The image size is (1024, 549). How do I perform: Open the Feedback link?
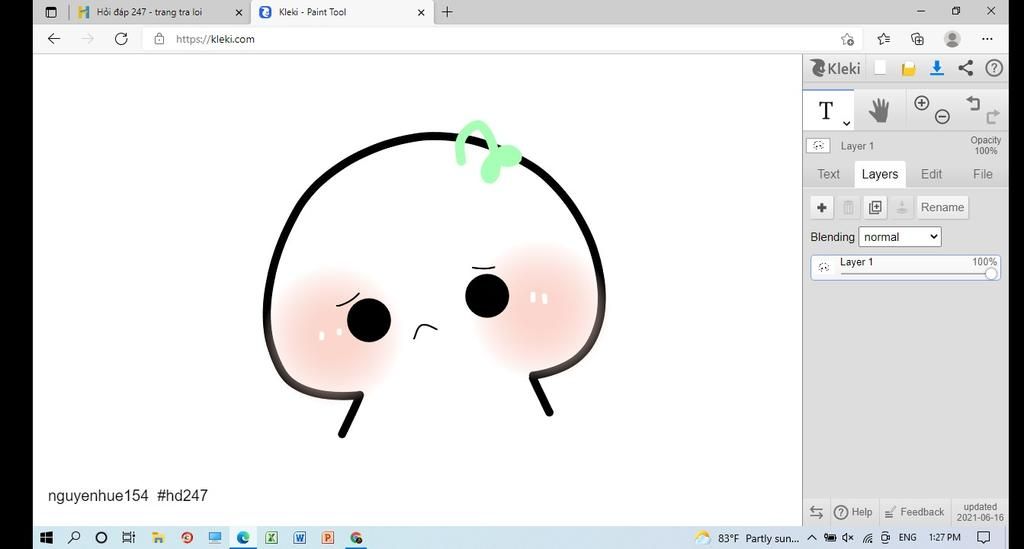coord(914,512)
